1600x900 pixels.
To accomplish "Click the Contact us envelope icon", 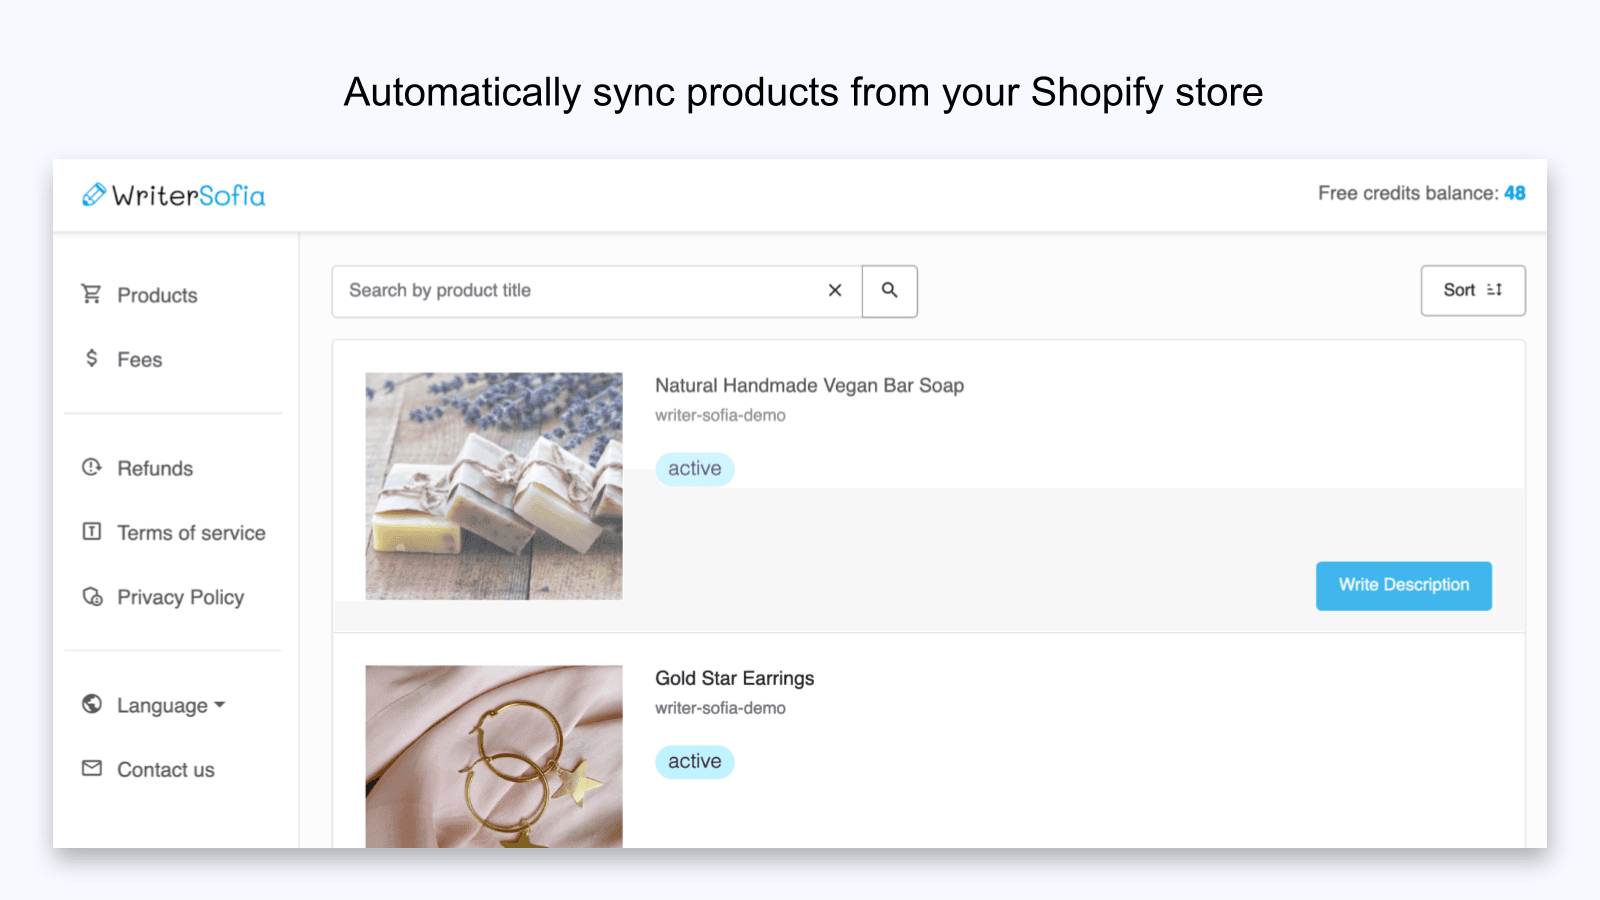I will coord(92,769).
